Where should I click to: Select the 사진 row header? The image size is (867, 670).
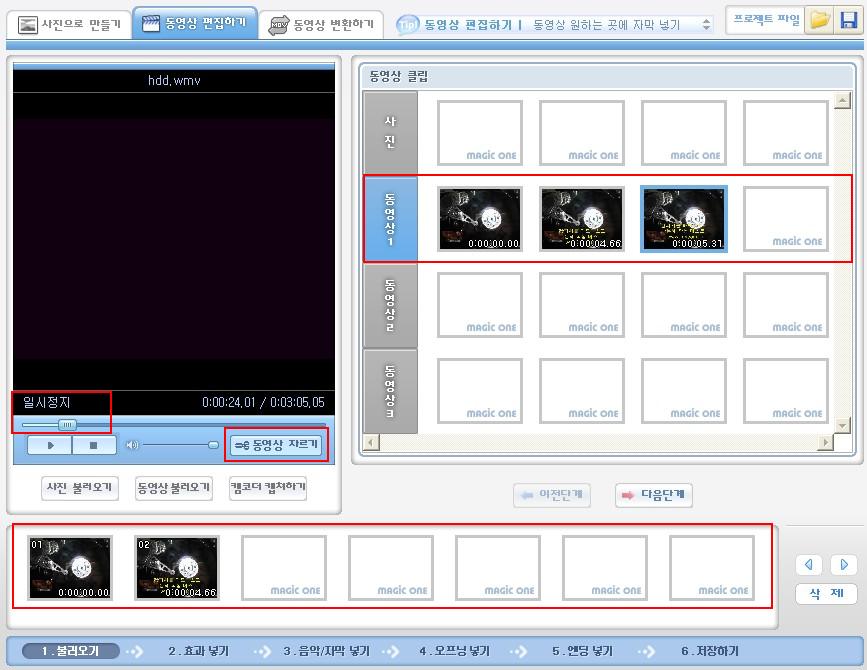click(x=390, y=132)
